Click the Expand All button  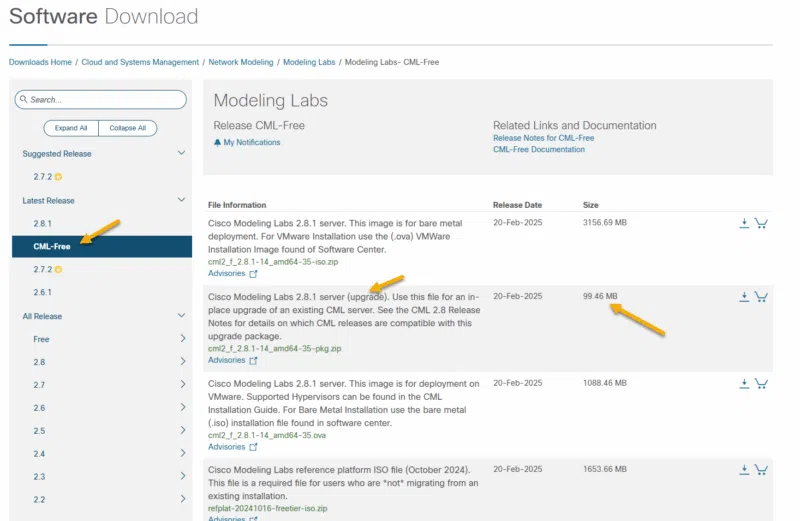point(71,128)
